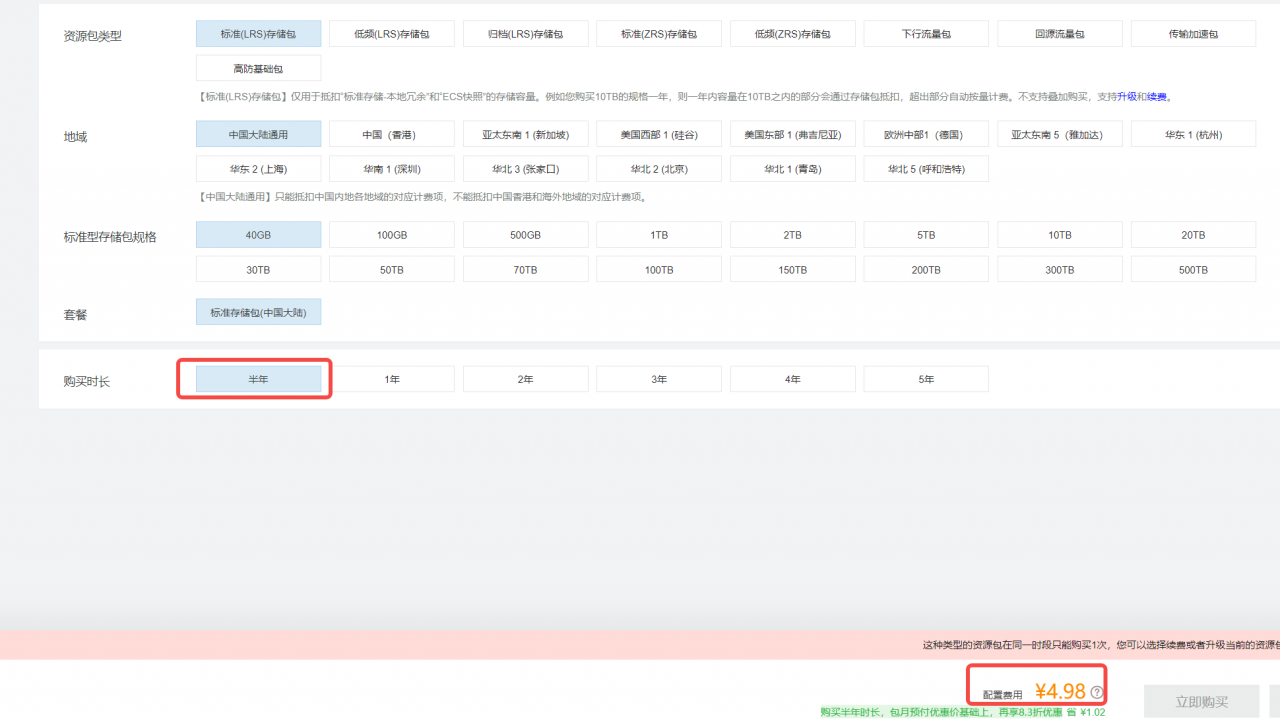Viewport: 1280px width, 719px height.
Task: Choose the 50TB storage package size
Action: [392, 269]
